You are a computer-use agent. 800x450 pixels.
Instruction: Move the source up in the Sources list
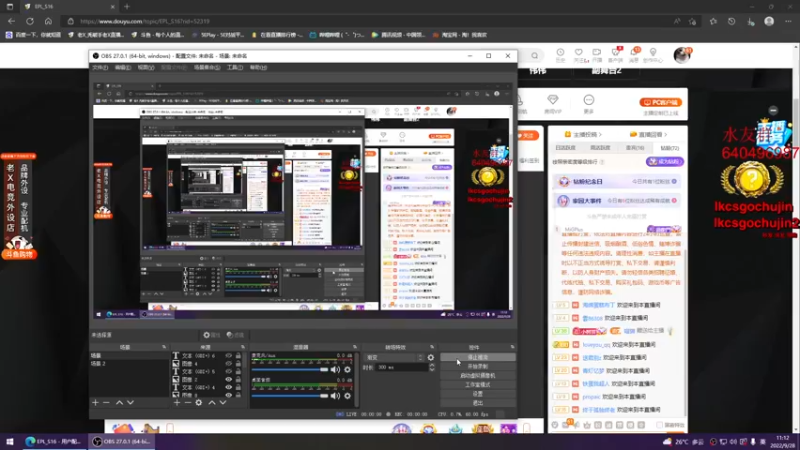(x=212, y=403)
